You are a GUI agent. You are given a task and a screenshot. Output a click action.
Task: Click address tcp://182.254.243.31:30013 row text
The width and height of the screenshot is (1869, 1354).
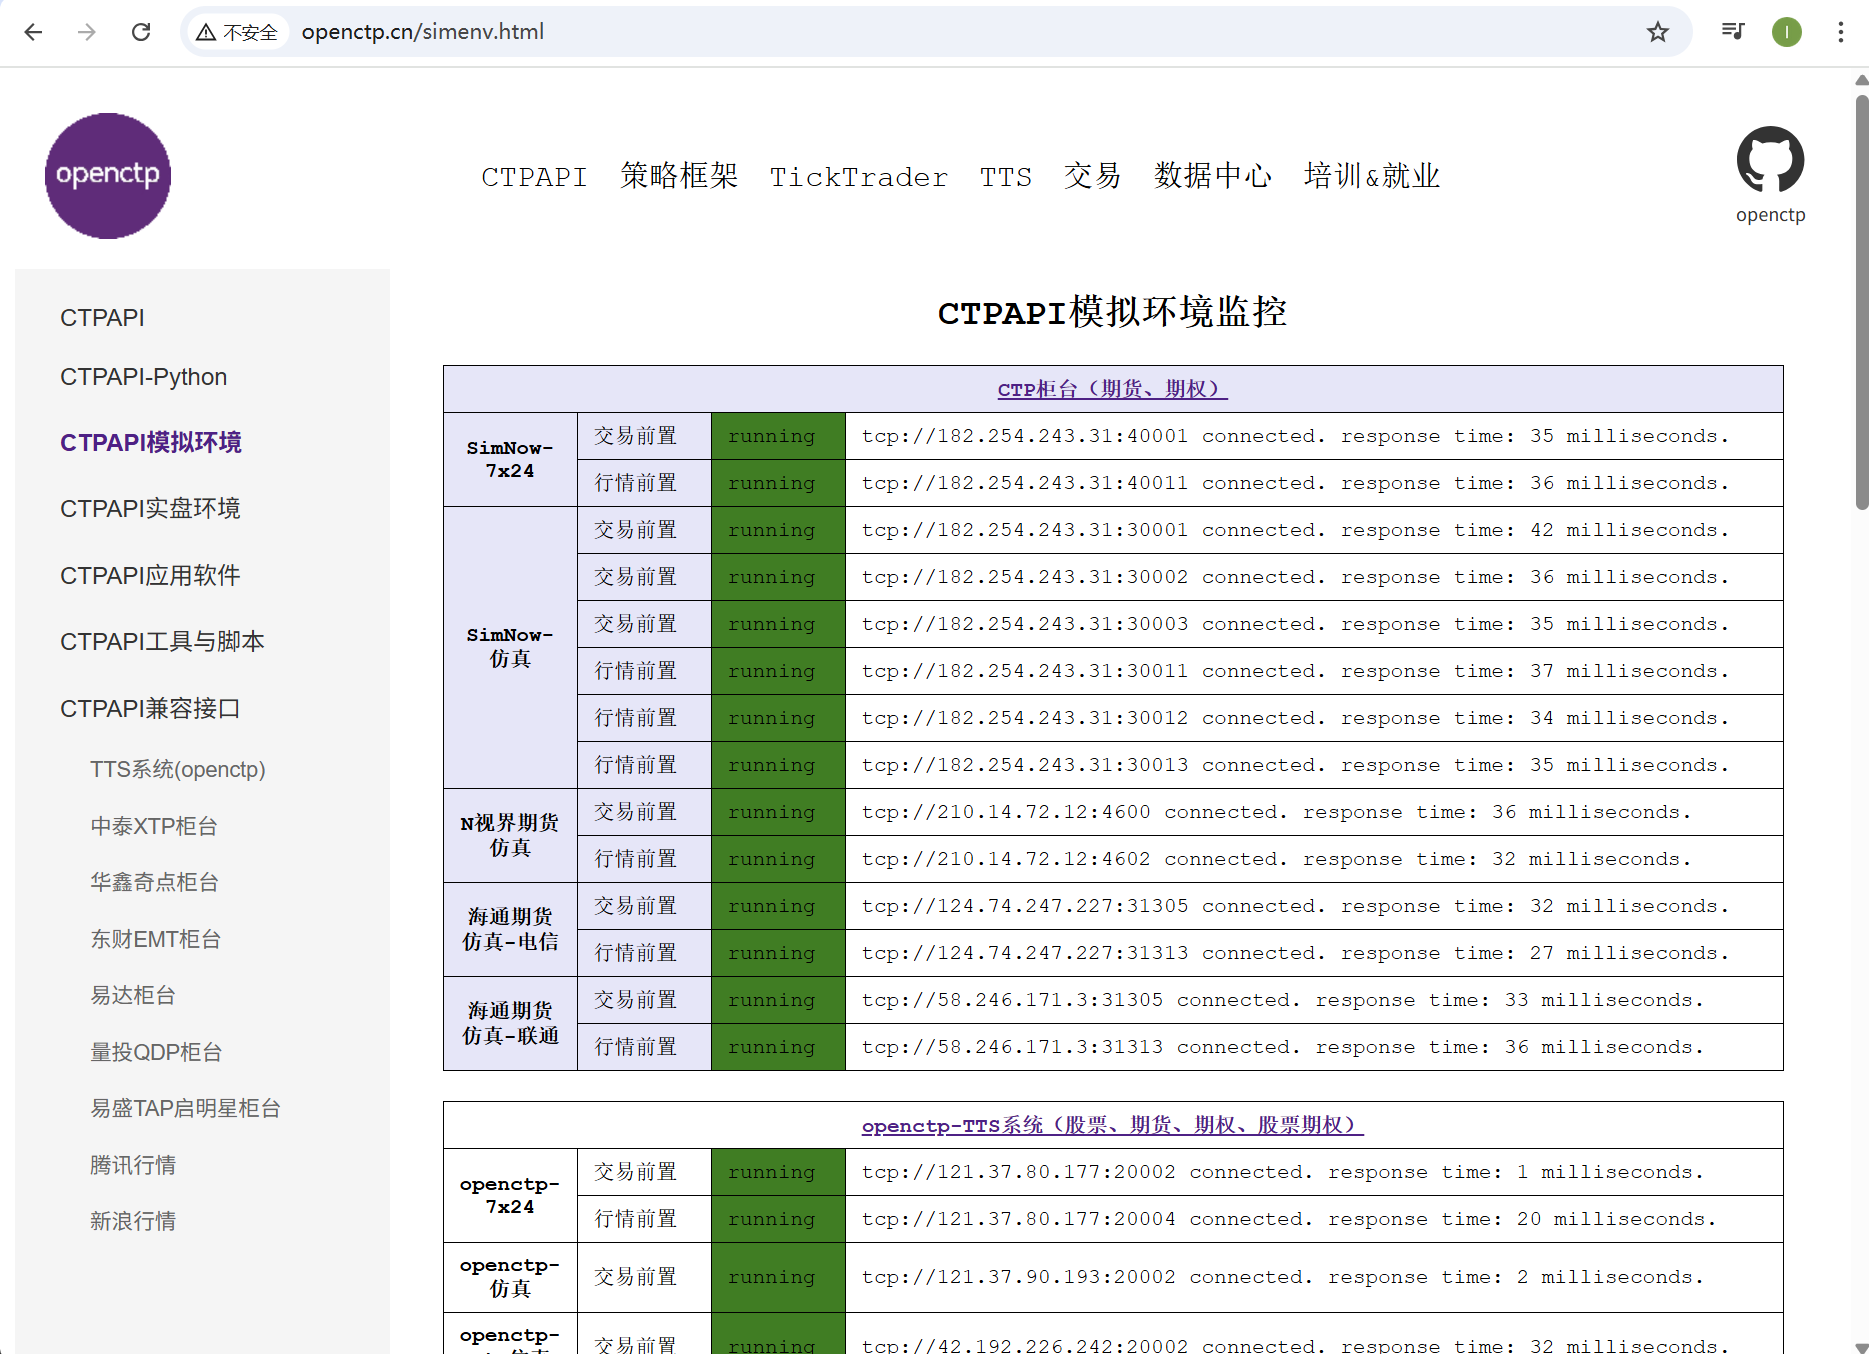[x=1295, y=765]
